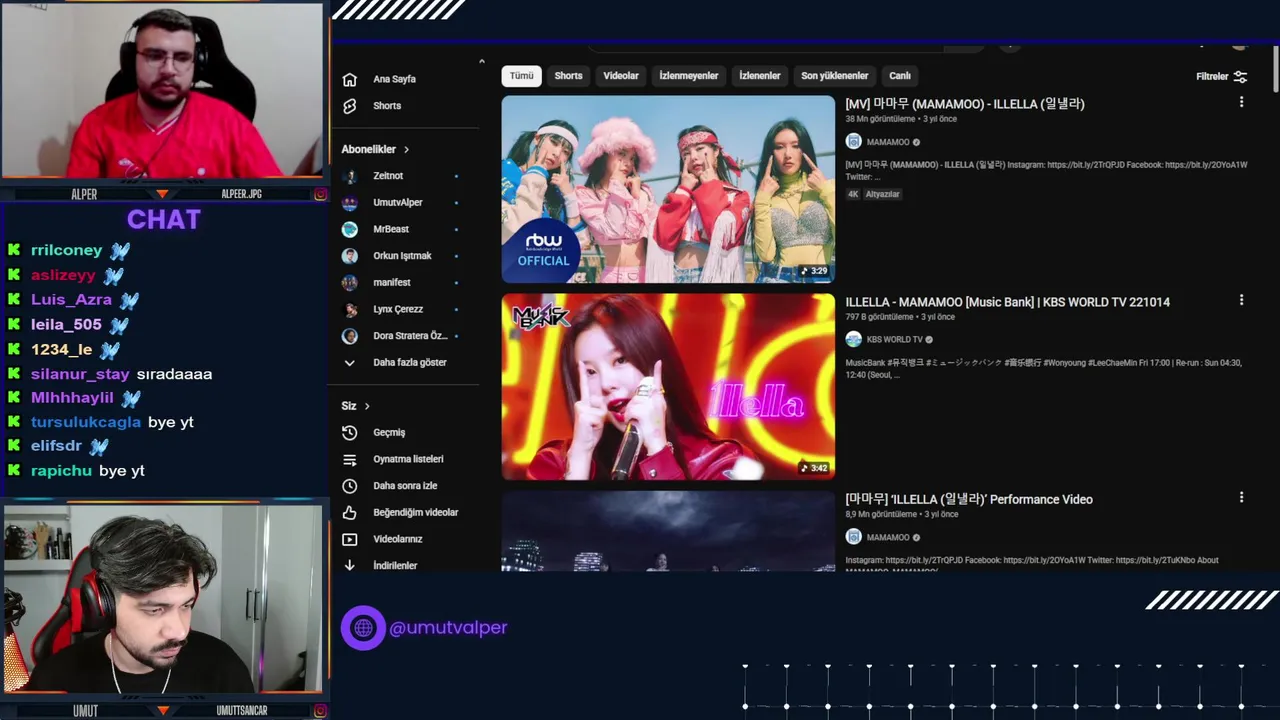Click the @umutvalper handle text
Screen dimensions: 1280x720
coord(448,628)
